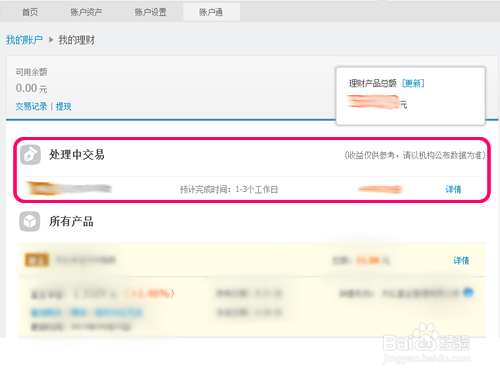Click the blue info icon in product row
Screen dimensions: 500x376
[468, 292]
